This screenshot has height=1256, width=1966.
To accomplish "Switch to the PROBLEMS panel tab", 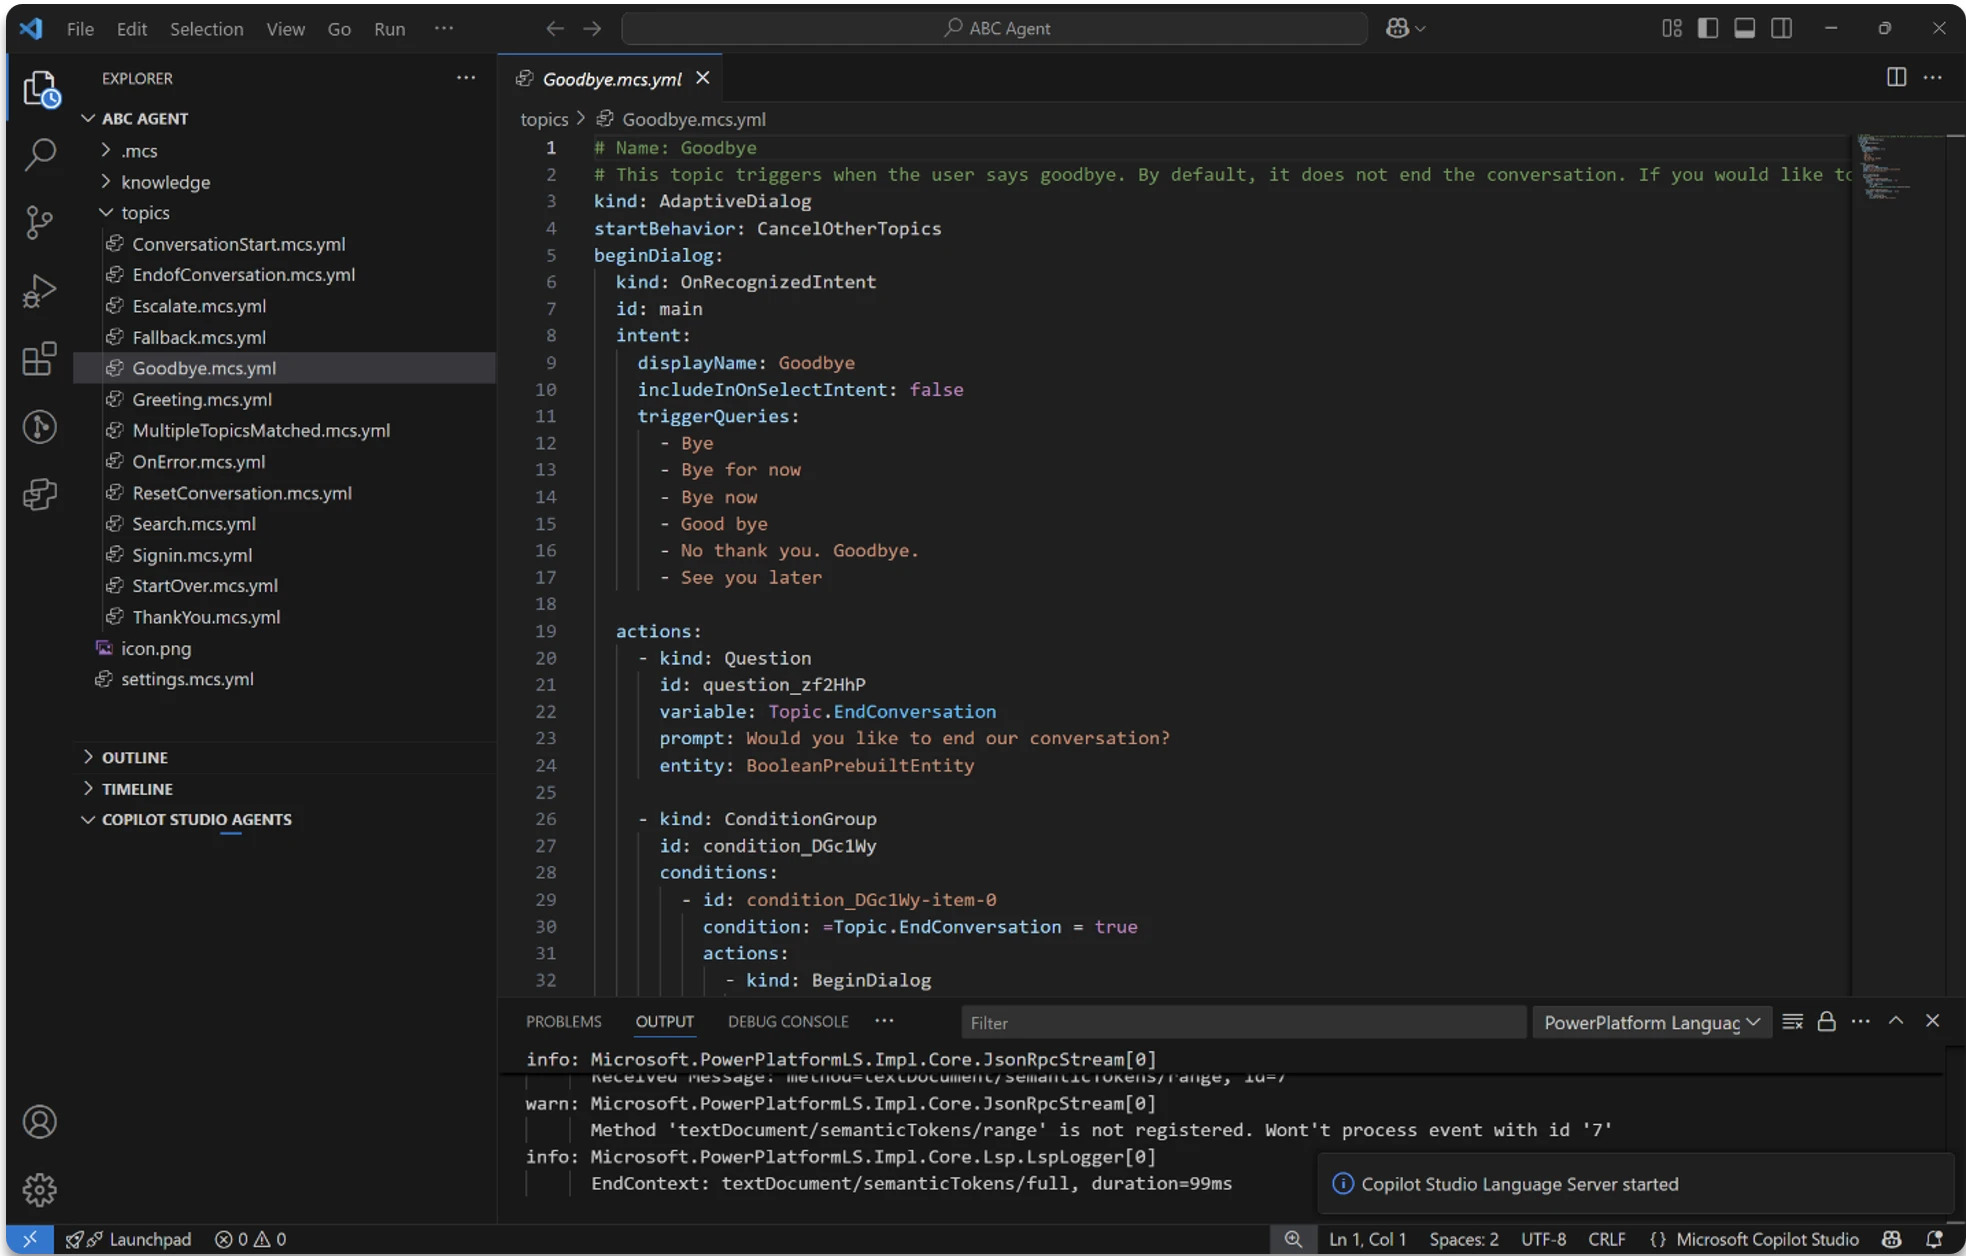I will click(x=564, y=1021).
